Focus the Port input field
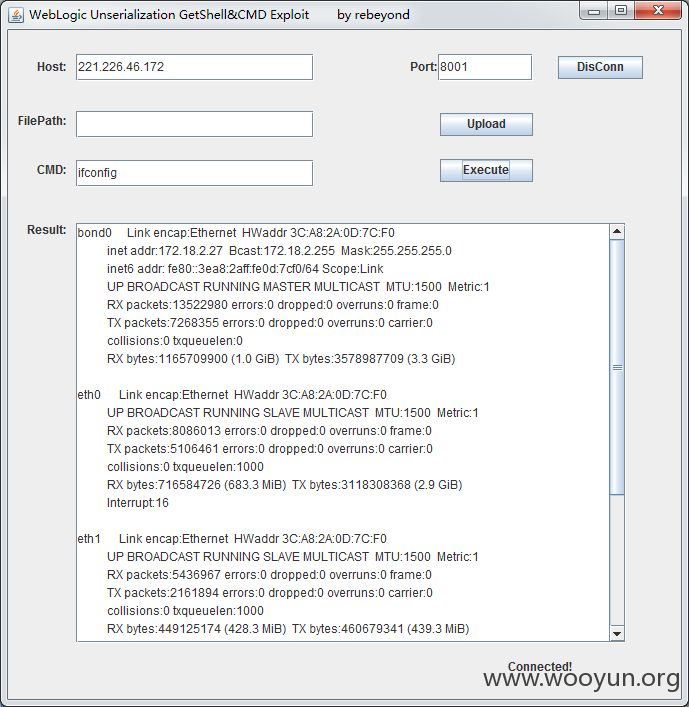The image size is (689, 707). pos(485,67)
